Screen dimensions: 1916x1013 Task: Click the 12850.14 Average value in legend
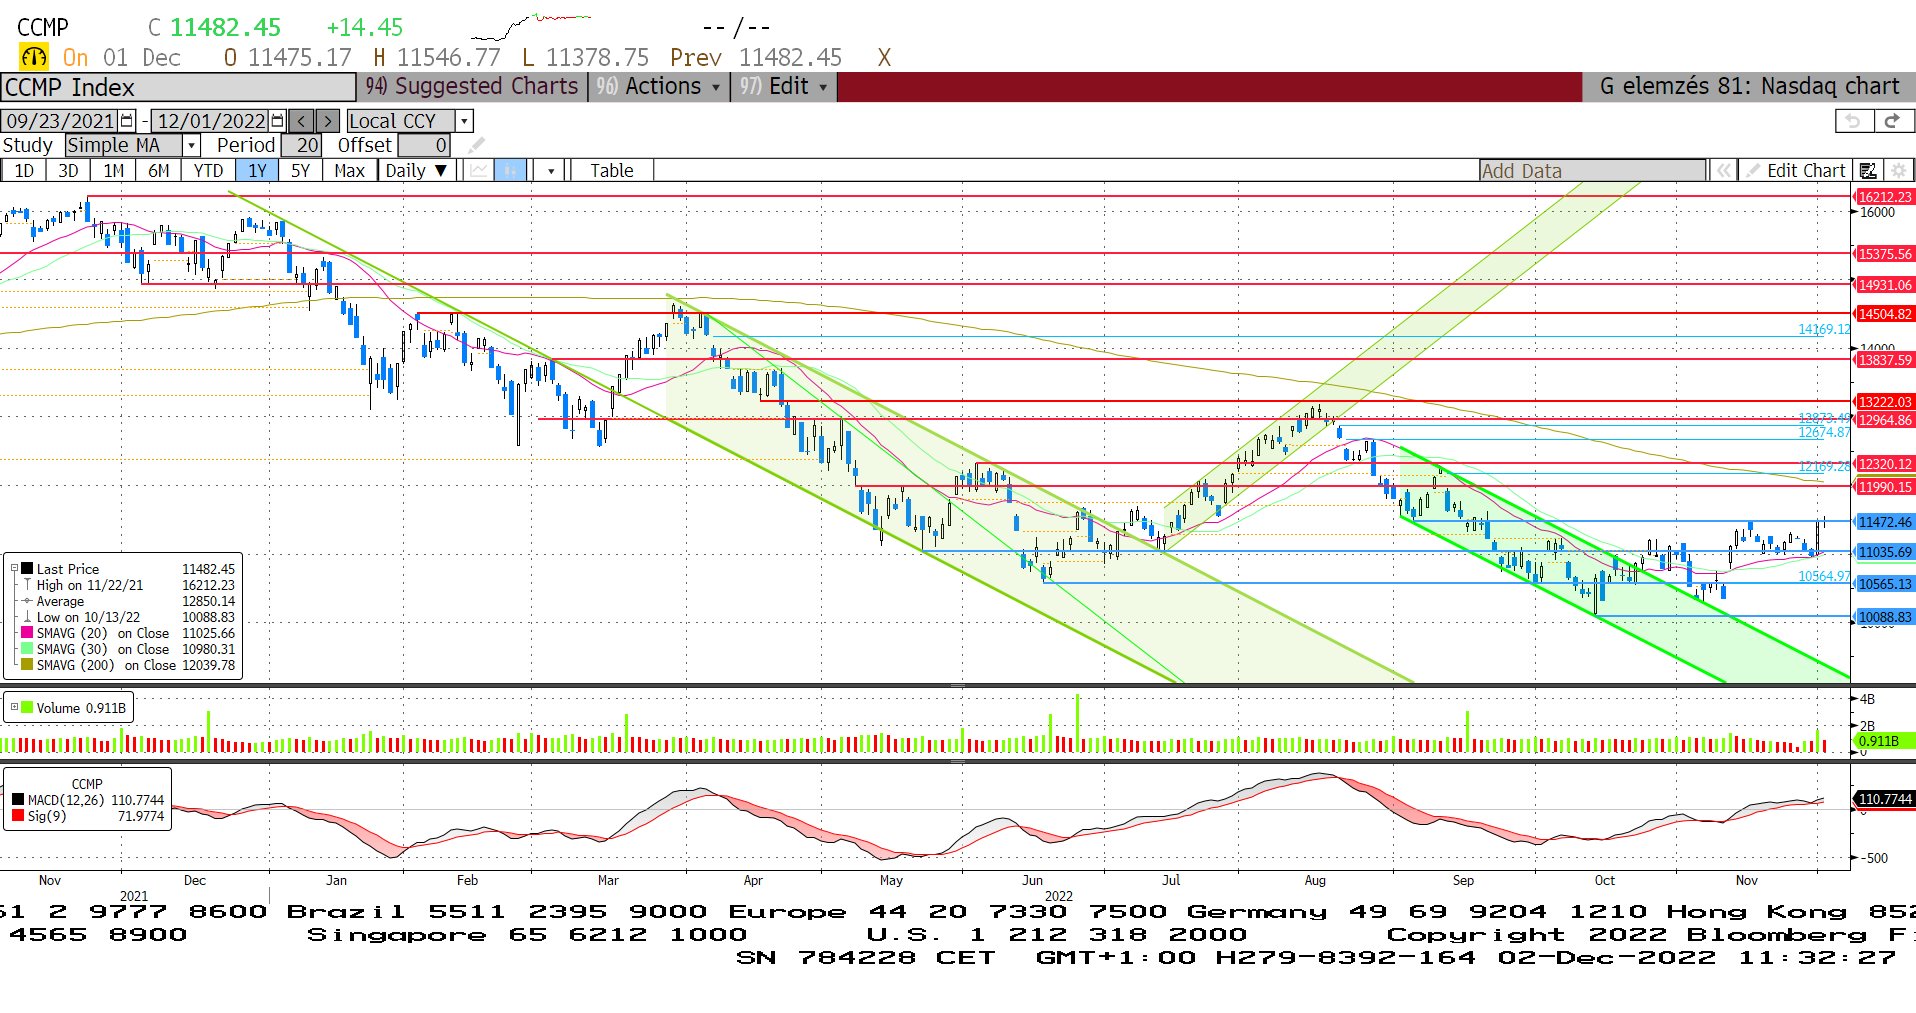coord(208,601)
